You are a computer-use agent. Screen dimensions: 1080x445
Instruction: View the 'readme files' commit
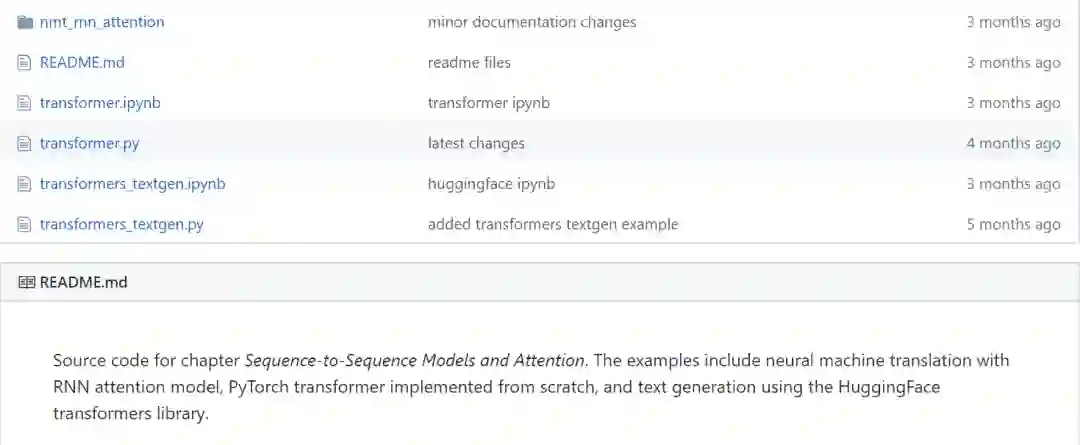pyautogui.click(x=469, y=62)
